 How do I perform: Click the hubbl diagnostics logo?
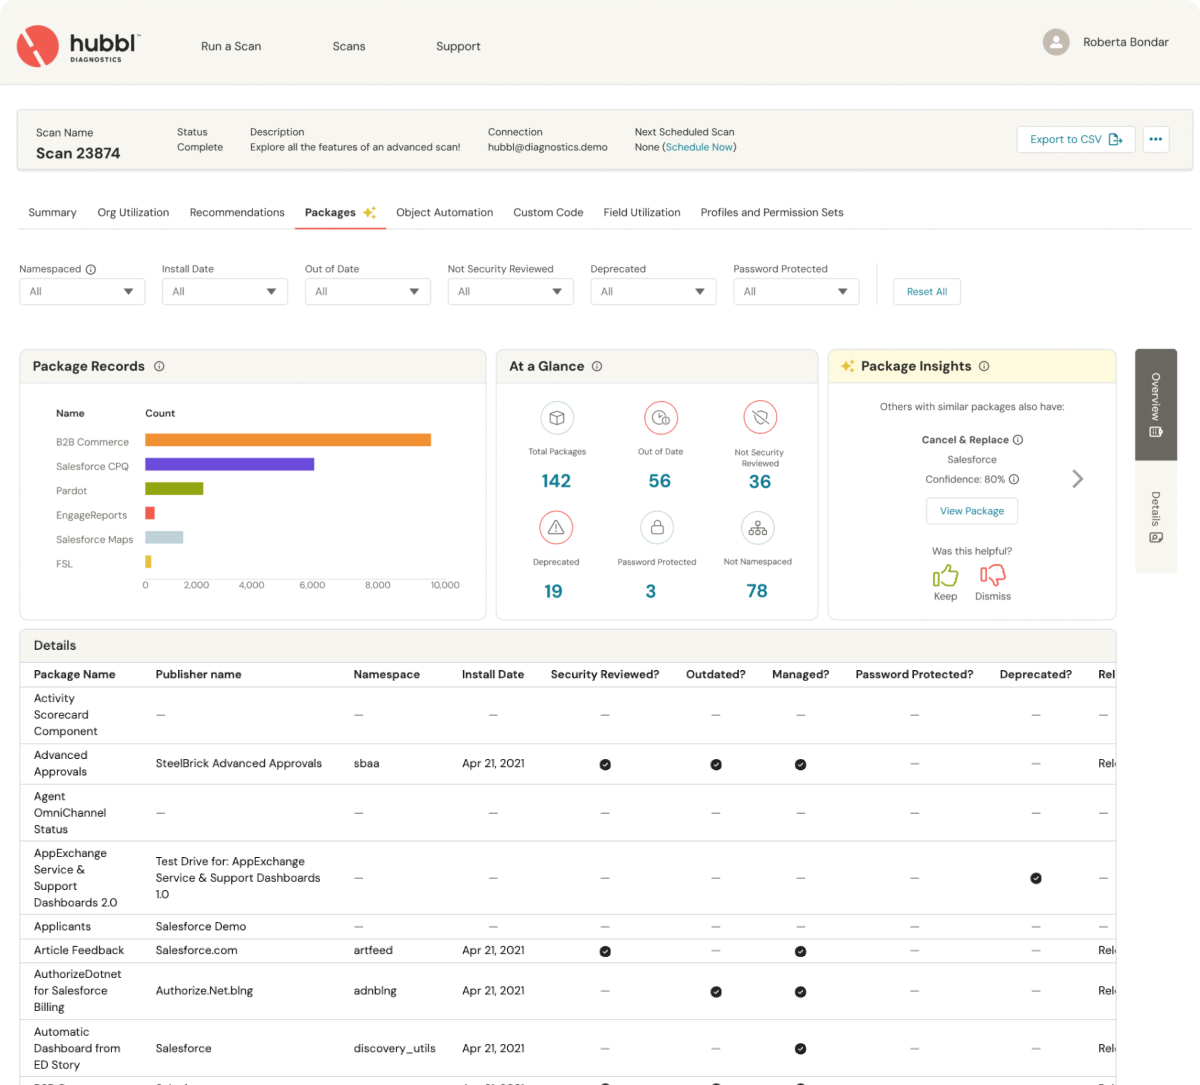pos(78,46)
